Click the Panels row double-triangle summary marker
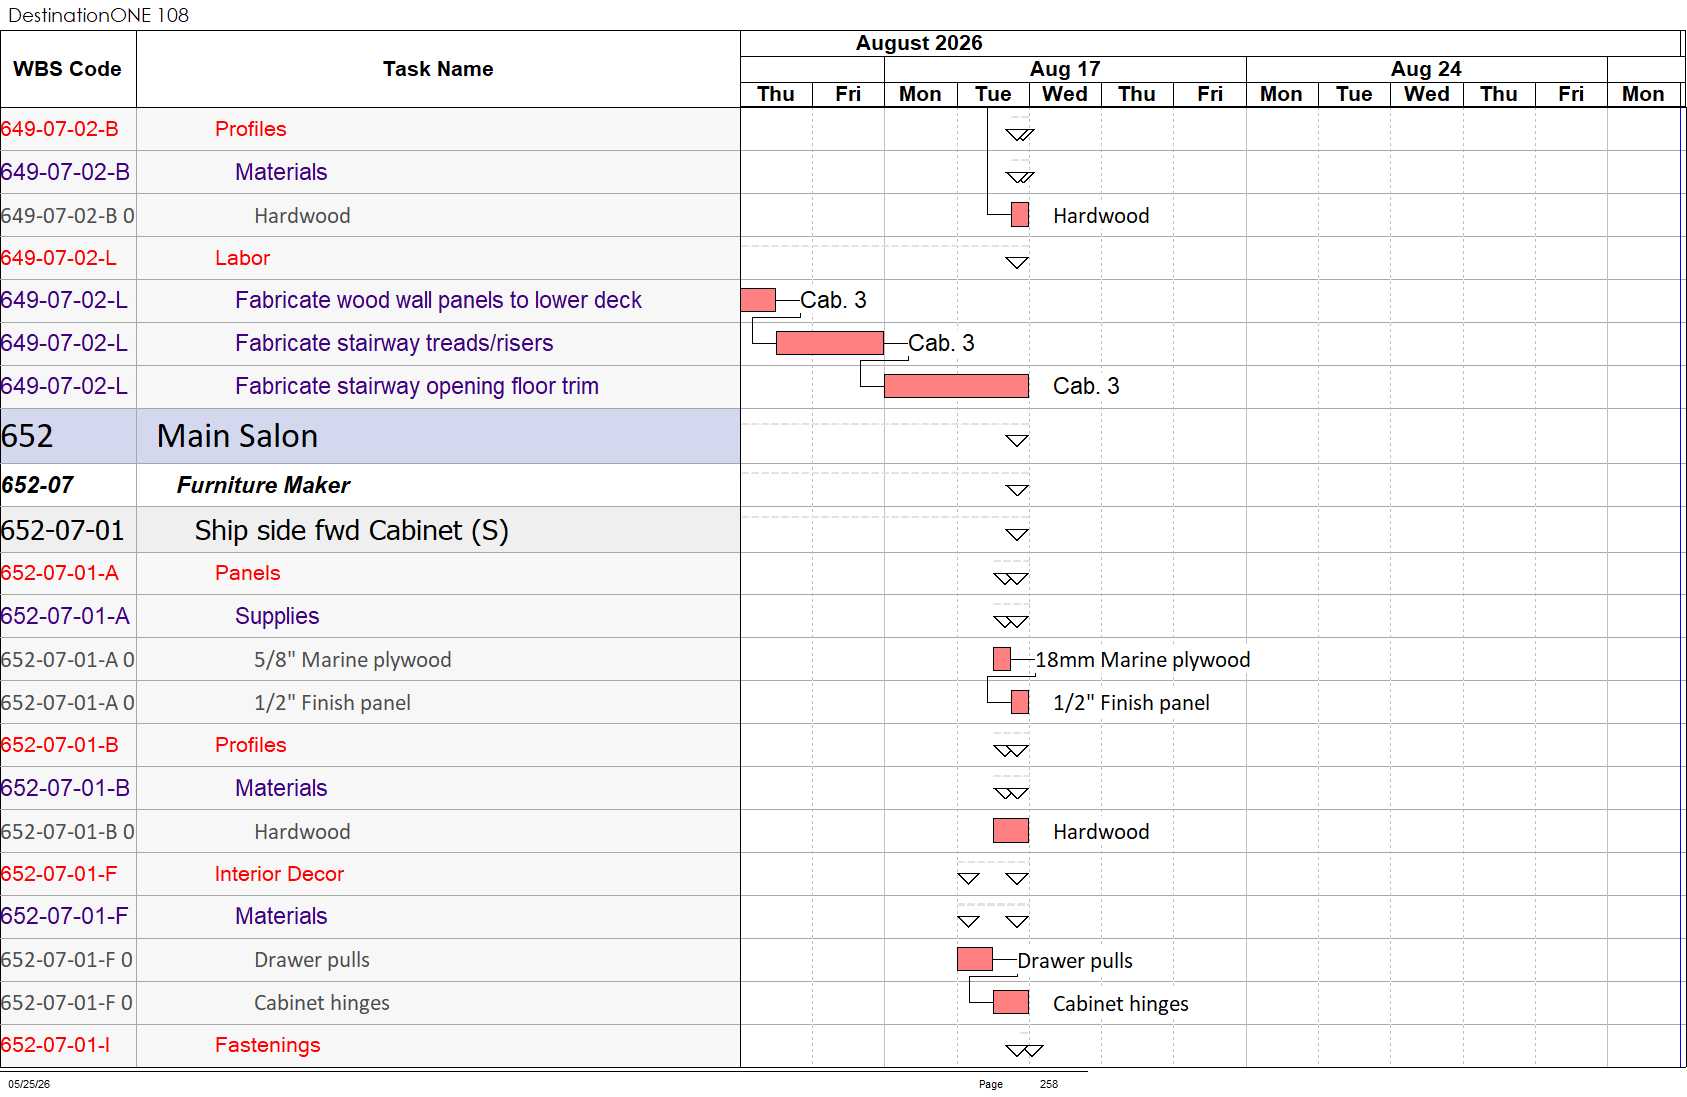This screenshot has height=1097, width=1687. (x=1011, y=578)
